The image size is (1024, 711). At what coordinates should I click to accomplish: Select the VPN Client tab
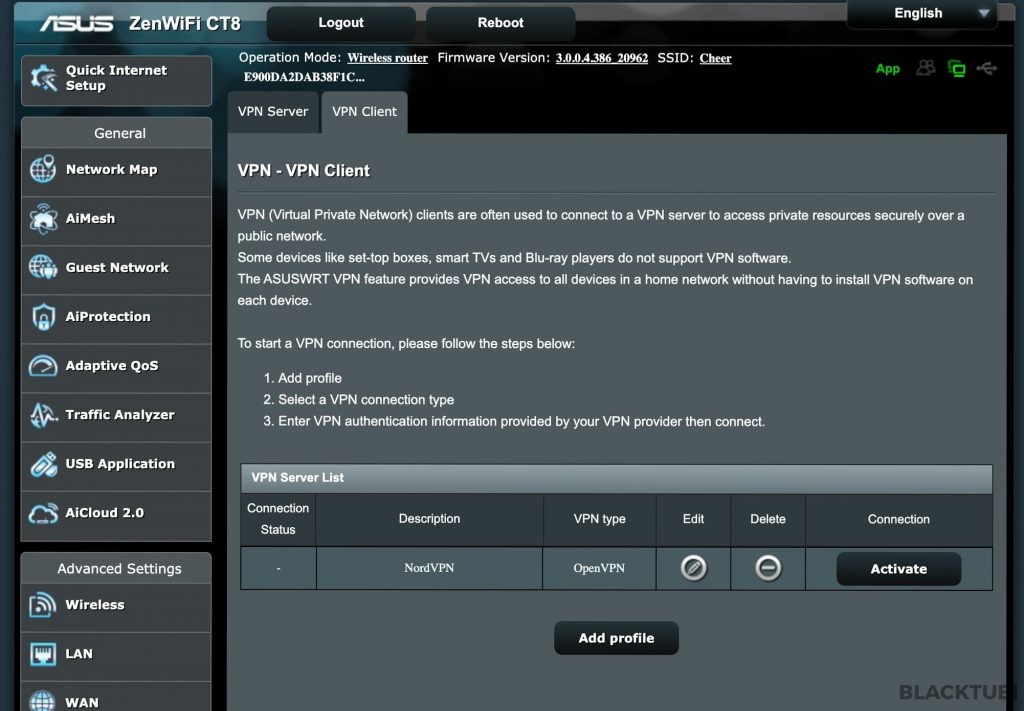point(364,112)
